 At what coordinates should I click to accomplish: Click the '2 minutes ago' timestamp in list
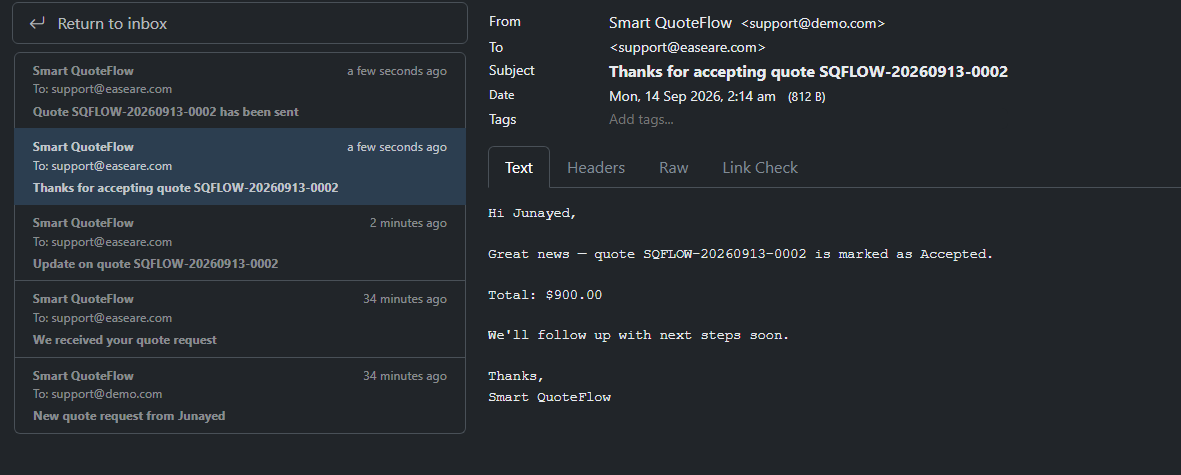point(408,223)
